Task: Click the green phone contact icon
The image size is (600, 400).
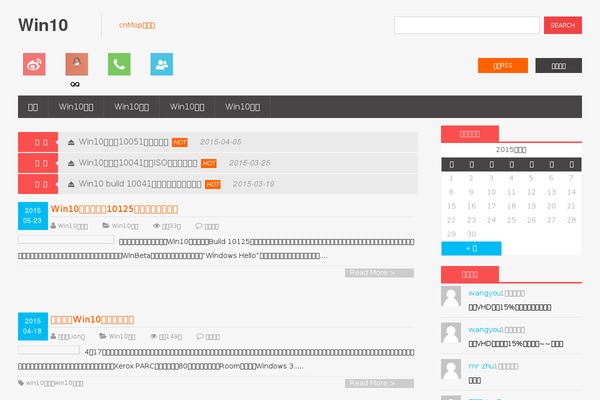Action: pos(119,64)
